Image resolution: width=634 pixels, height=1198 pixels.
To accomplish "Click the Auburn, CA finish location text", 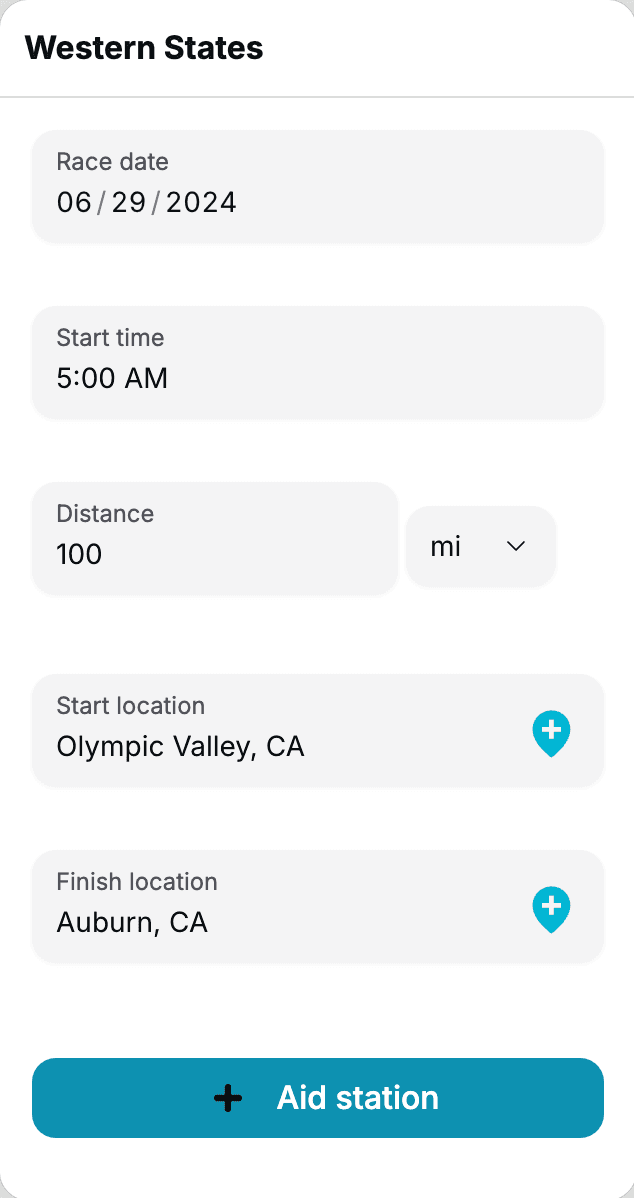I will click(132, 922).
